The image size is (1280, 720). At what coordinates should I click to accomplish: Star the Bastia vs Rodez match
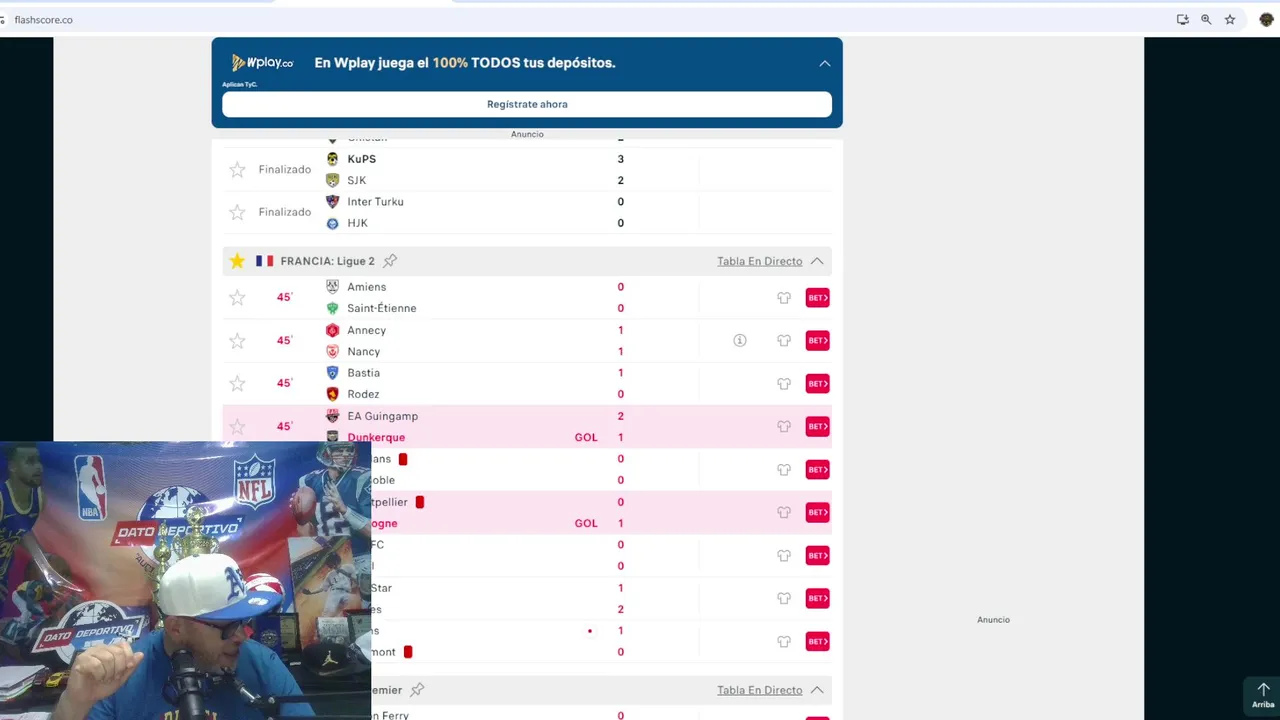click(x=237, y=384)
